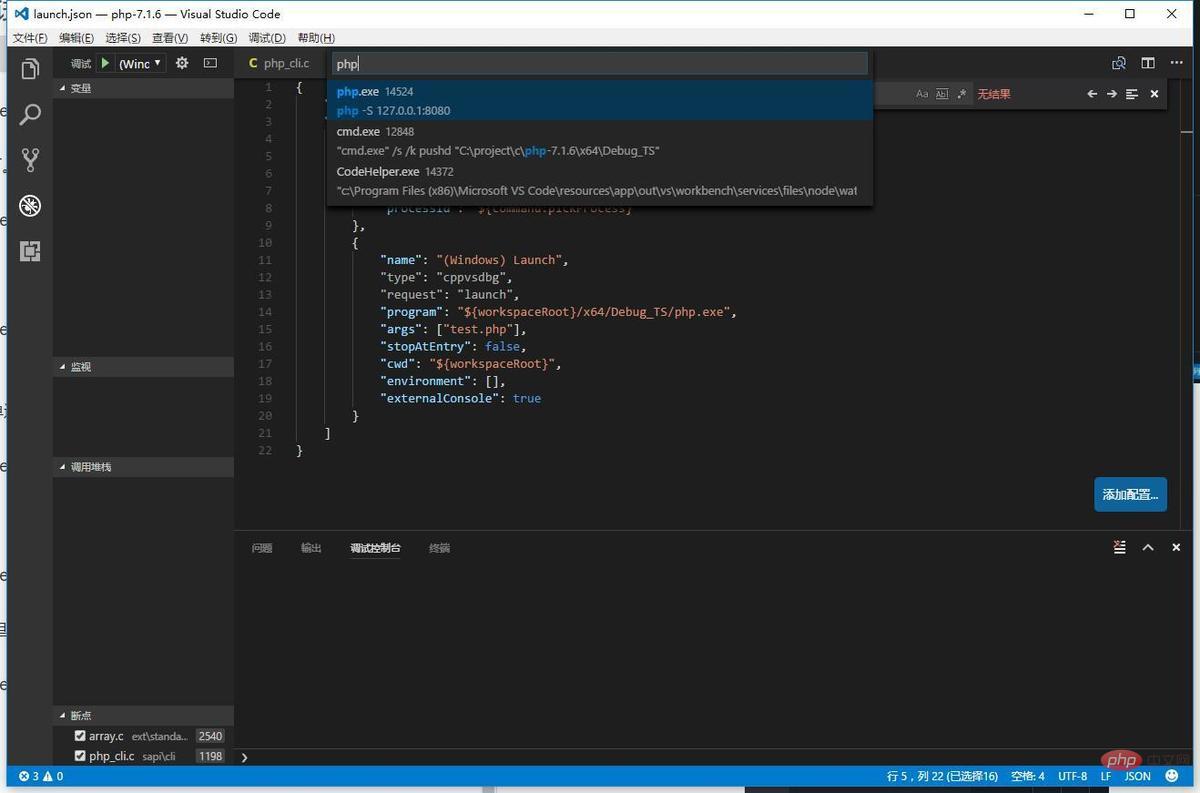Switch to the 问题 (Problems) panel tab

262,548
